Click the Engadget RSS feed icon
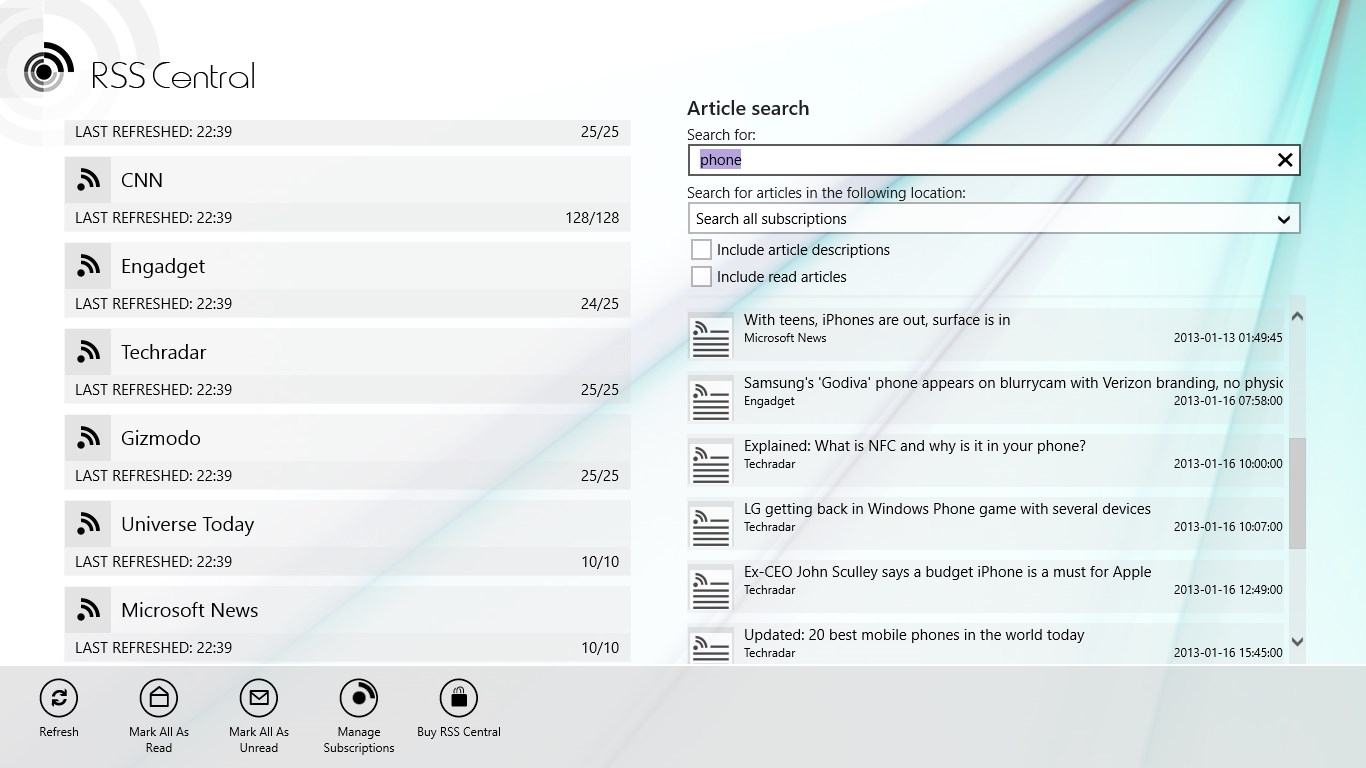This screenshot has width=1366, height=768. pyautogui.click(x=88, y=265)
